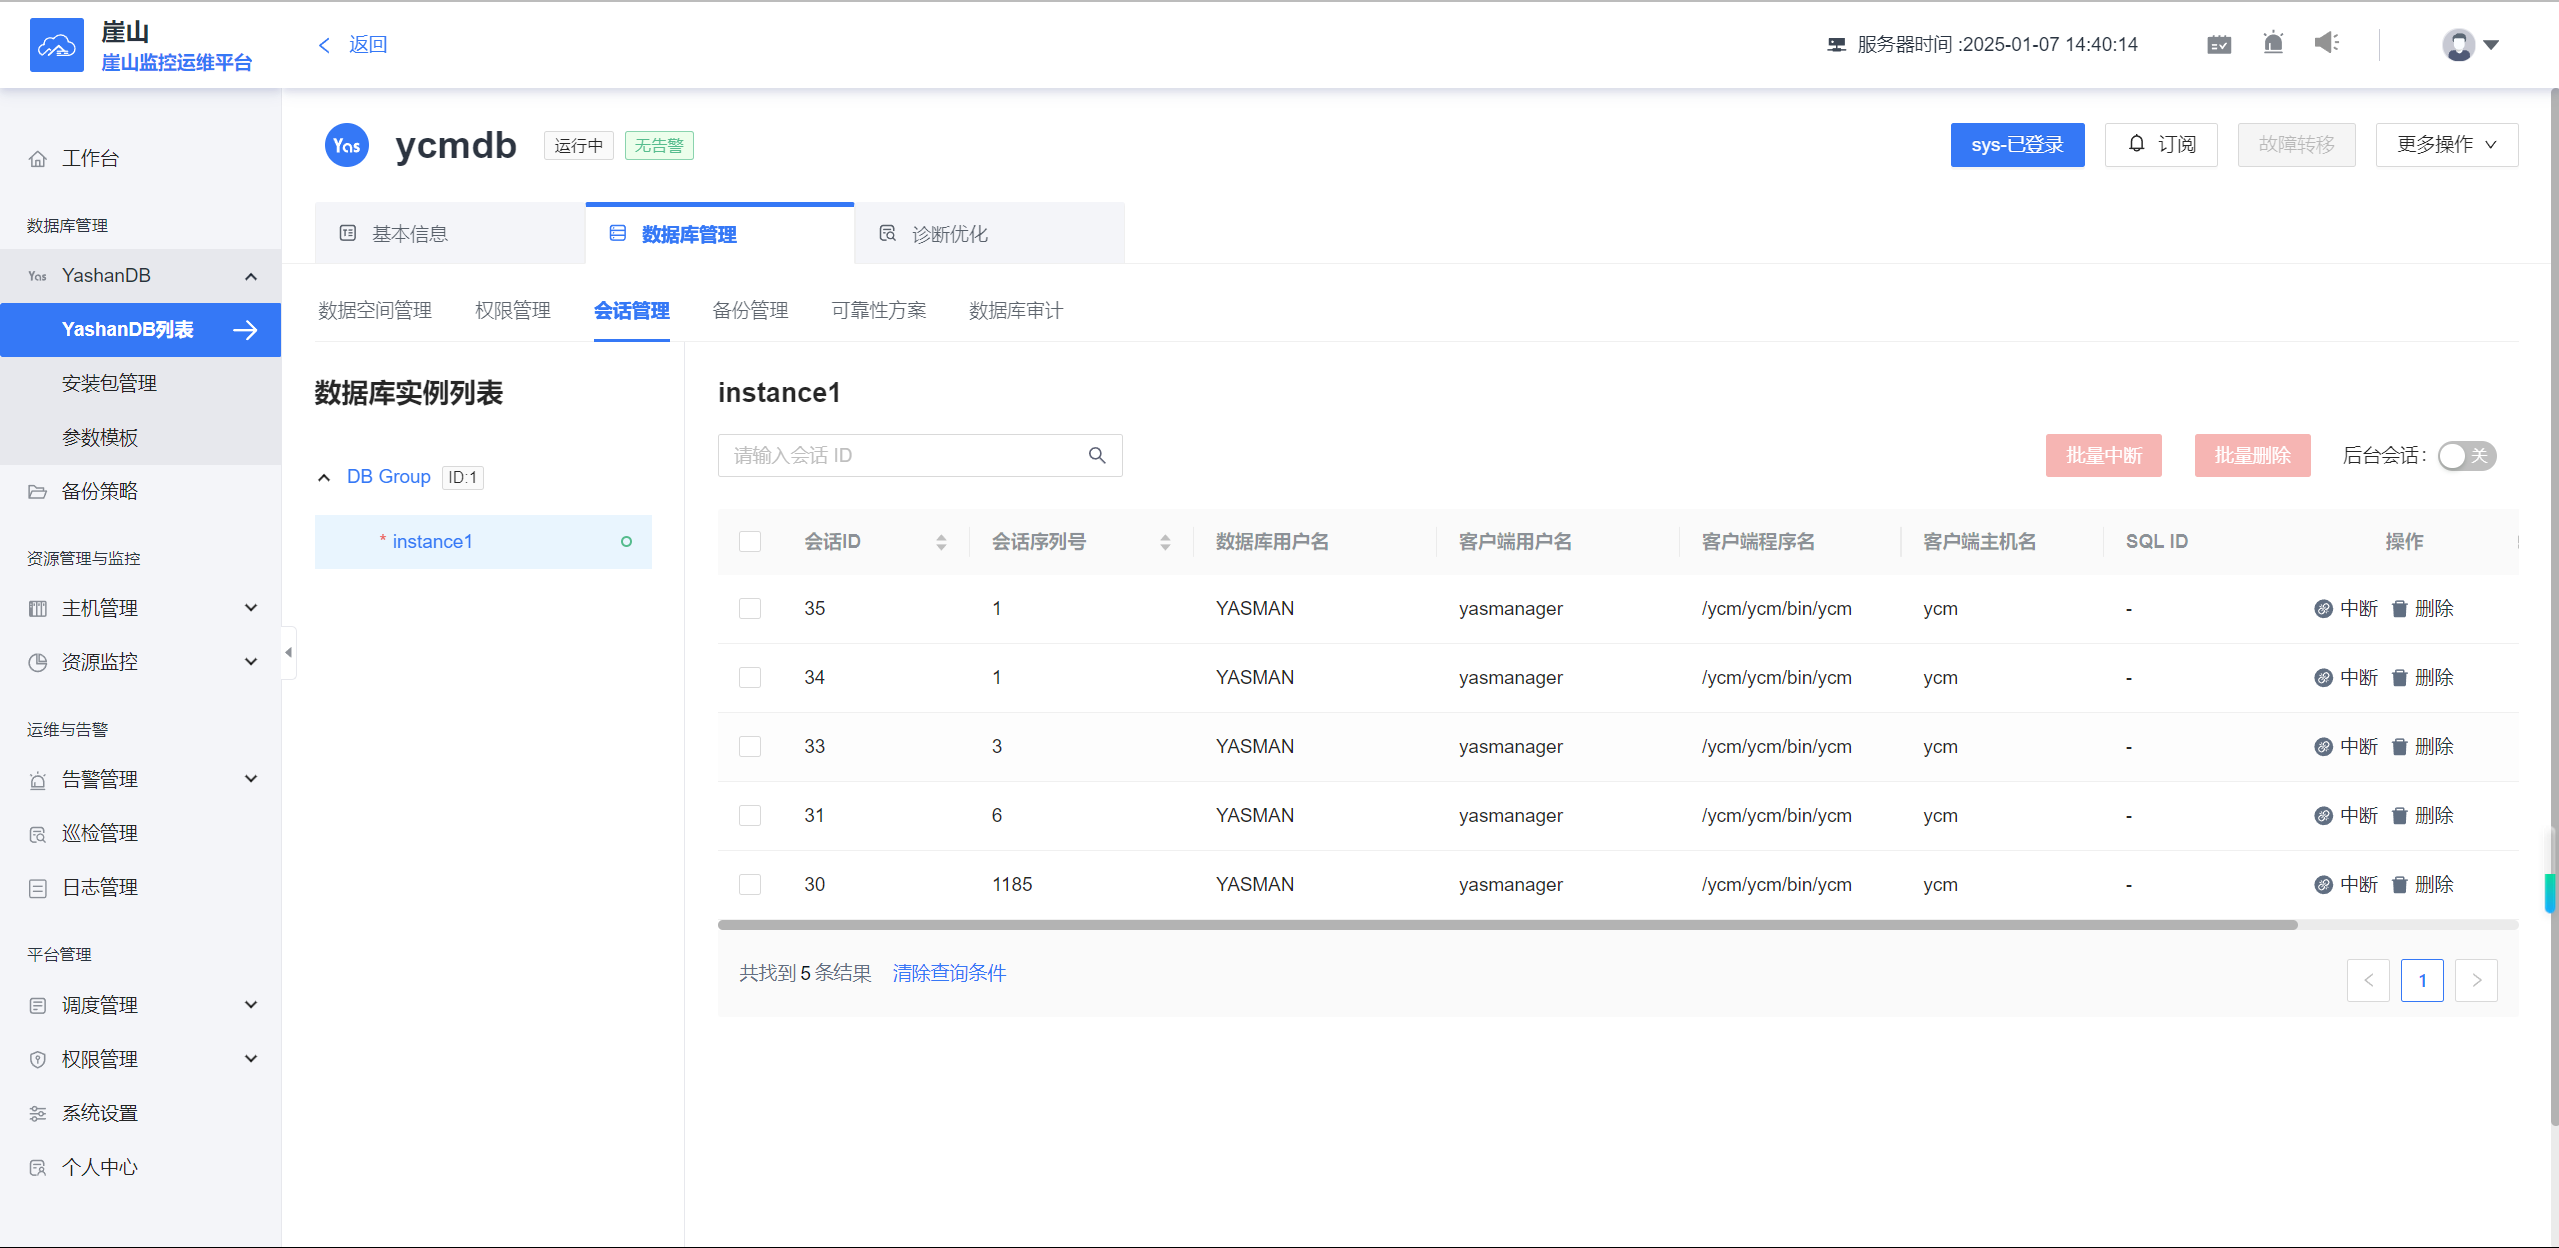Select instance1 in the instance list
Viewport: 2559px width, 1248px height.
[x=483, y=542]
